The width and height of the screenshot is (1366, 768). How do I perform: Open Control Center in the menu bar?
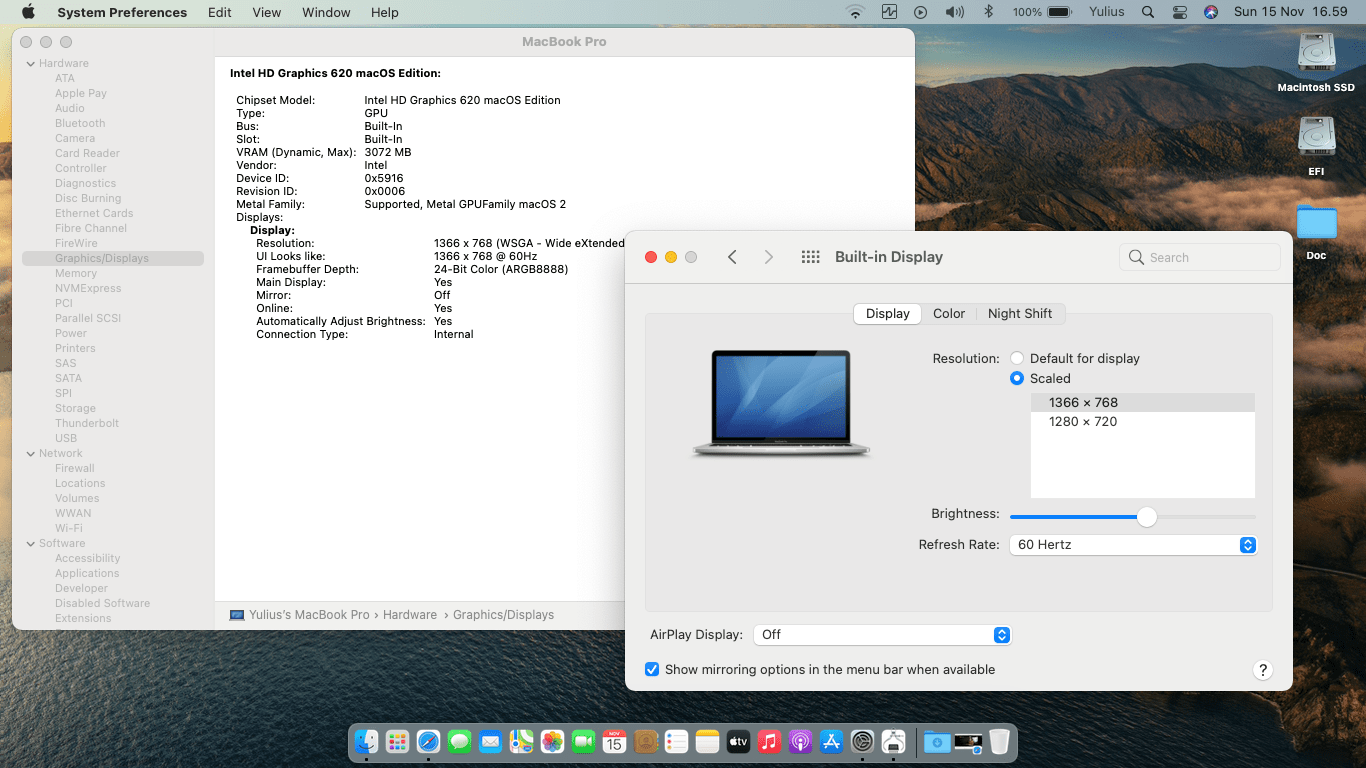click(1179, 12)
